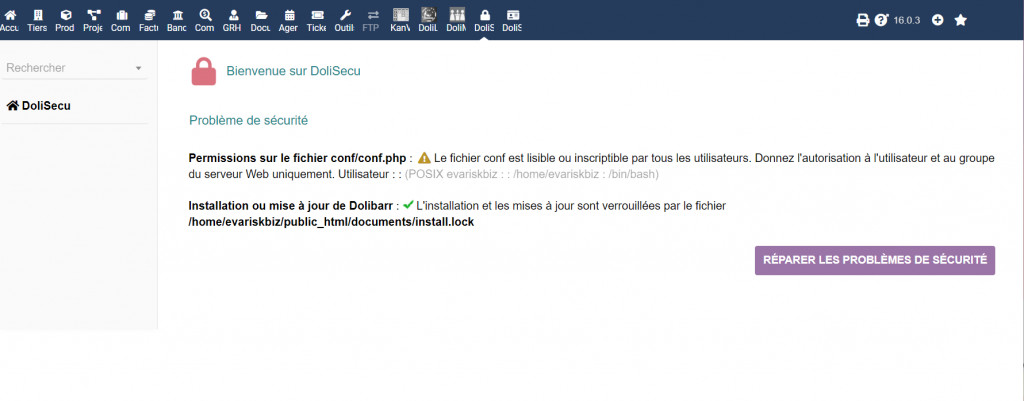The height and width of the screenshot is (401, 1024).
Task: Open DoliSecu in the left sidebar
Action: tap(39, 106)
